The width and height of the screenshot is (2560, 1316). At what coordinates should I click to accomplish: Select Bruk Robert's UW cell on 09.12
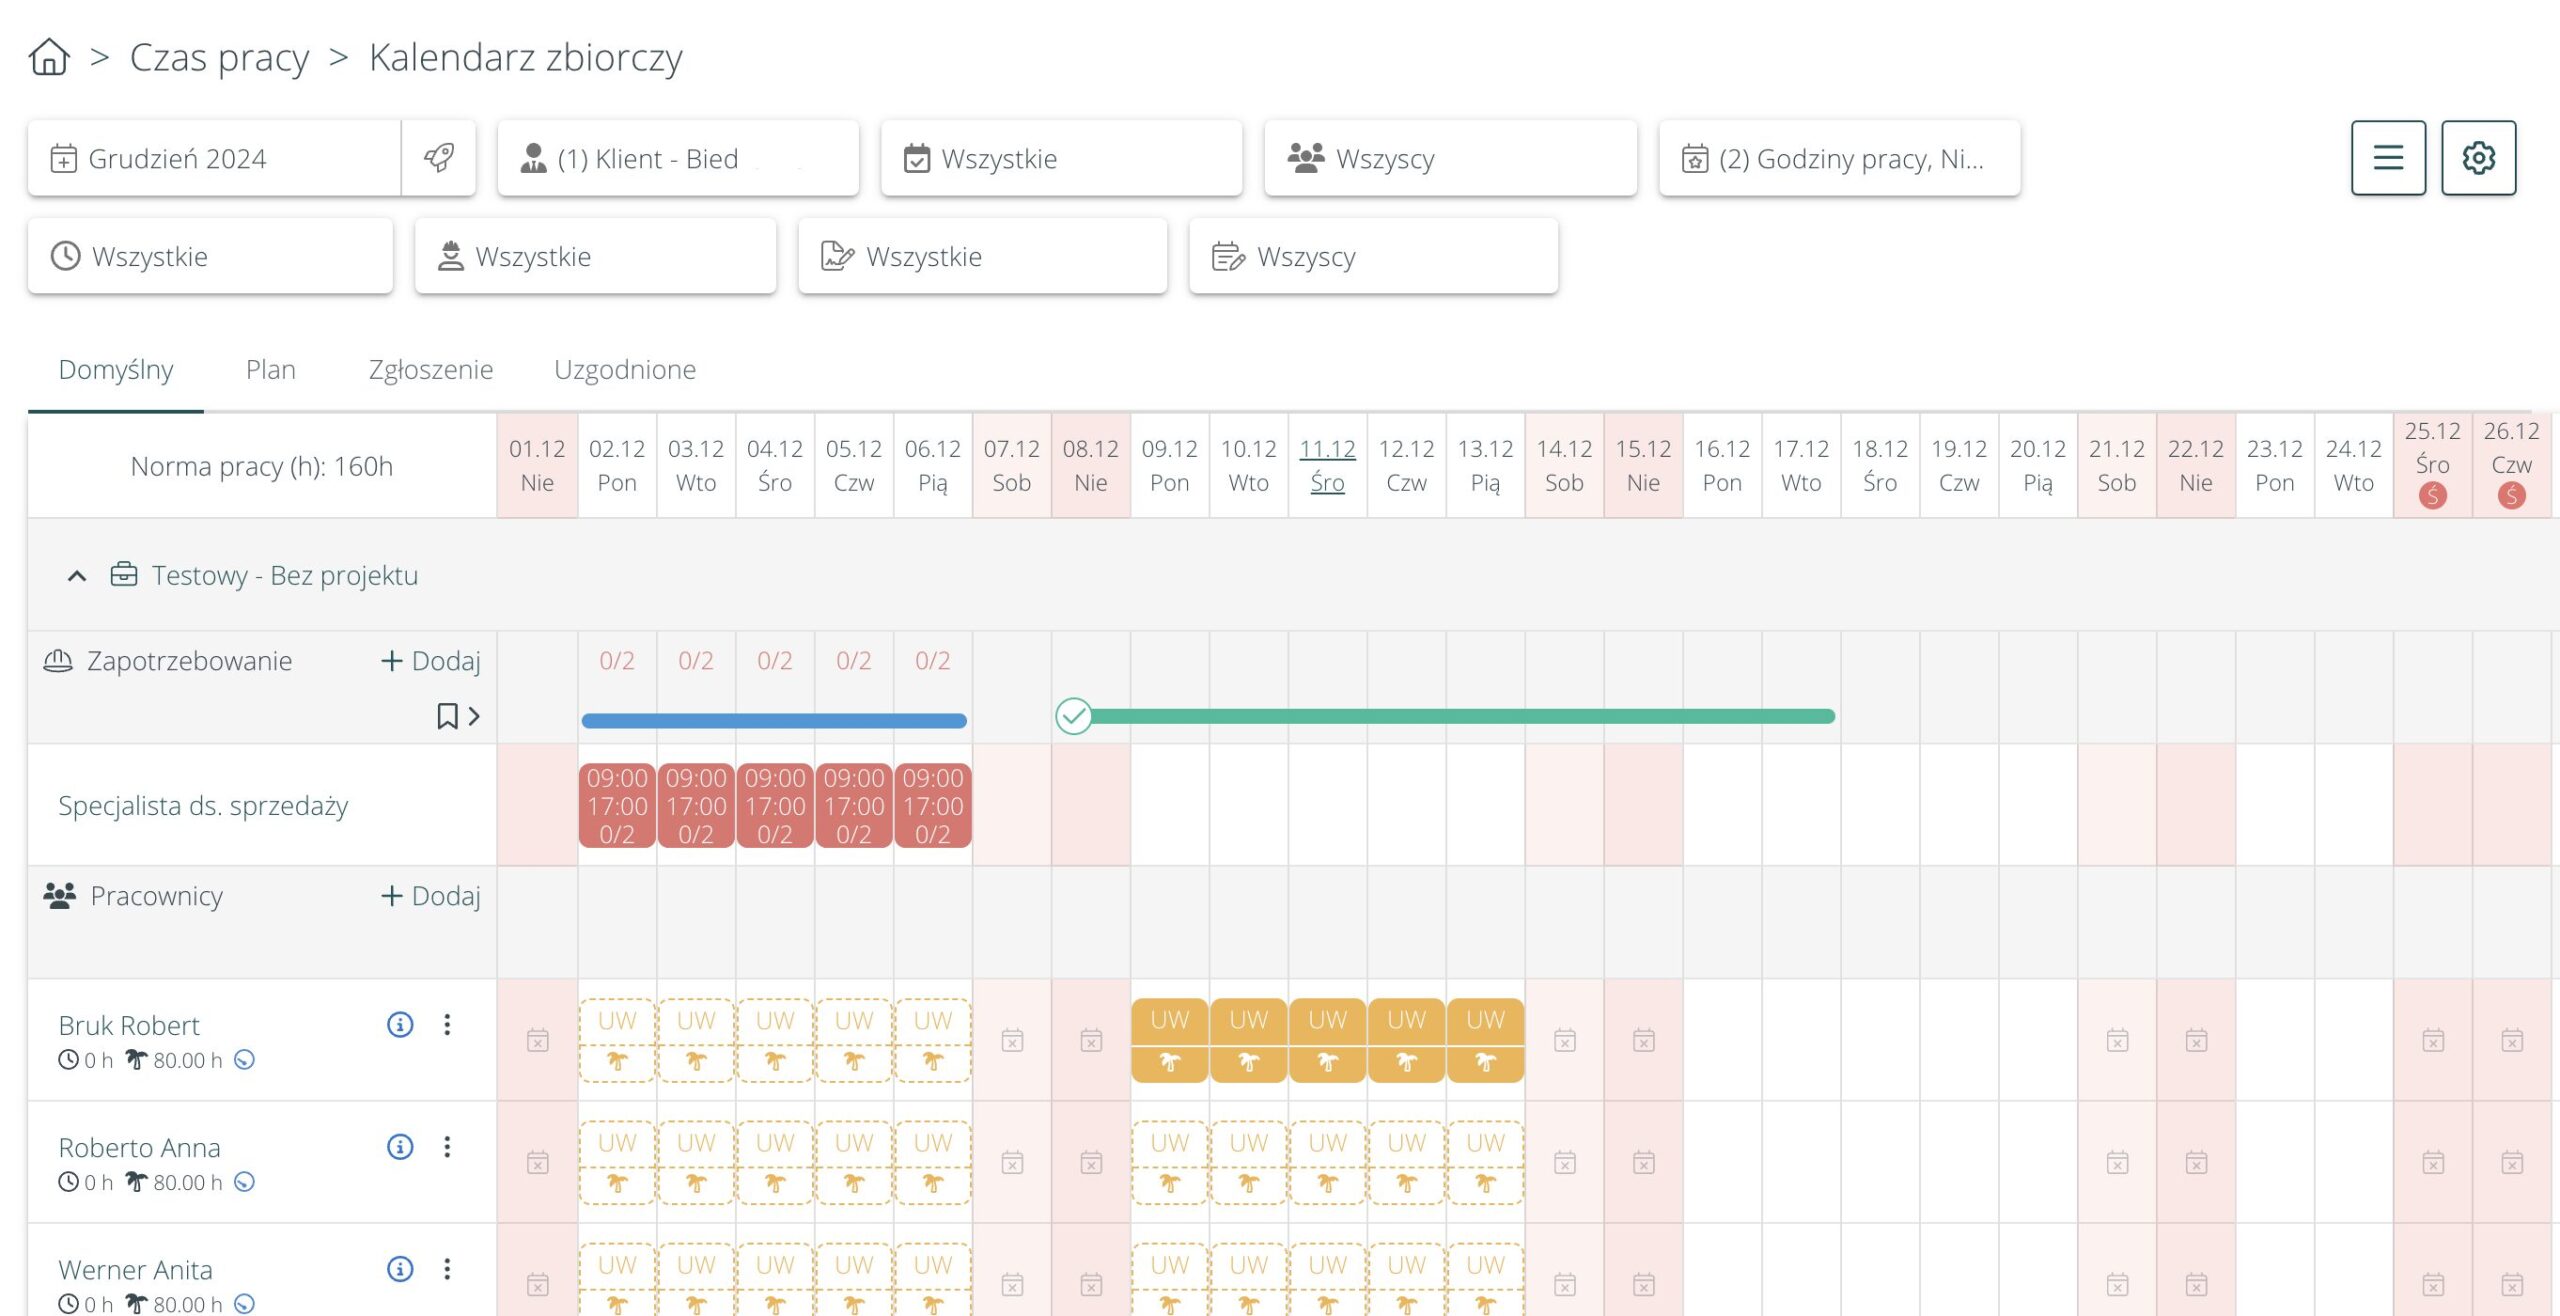click(x=1169, y=1040)
